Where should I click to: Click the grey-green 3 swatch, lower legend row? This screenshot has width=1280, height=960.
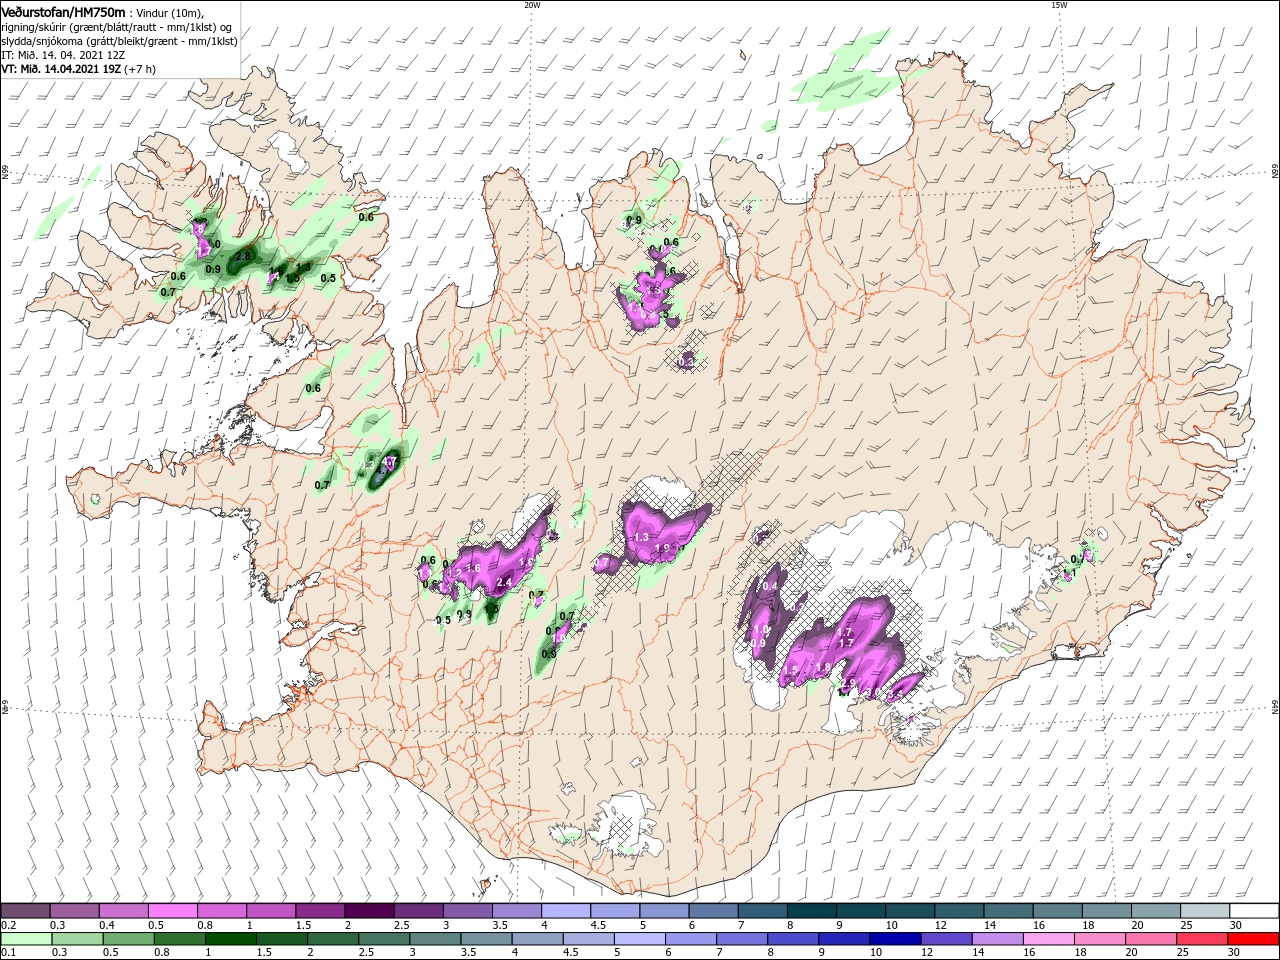pyautogui.click(x=436, y=939)
